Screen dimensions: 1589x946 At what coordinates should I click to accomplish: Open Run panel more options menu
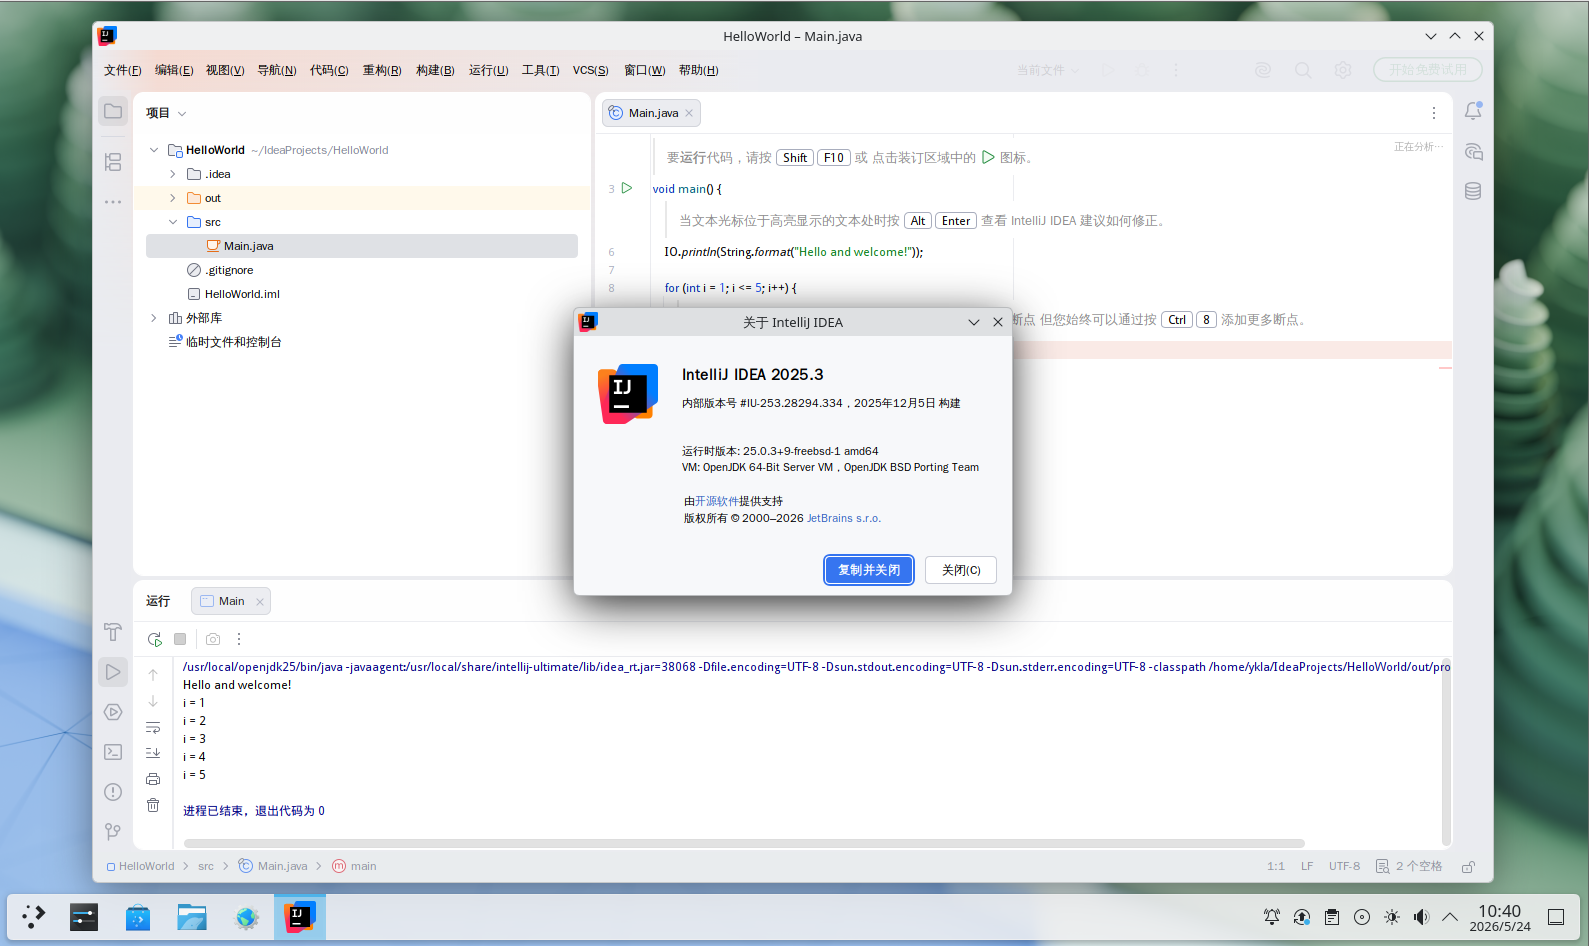(239, 639)
